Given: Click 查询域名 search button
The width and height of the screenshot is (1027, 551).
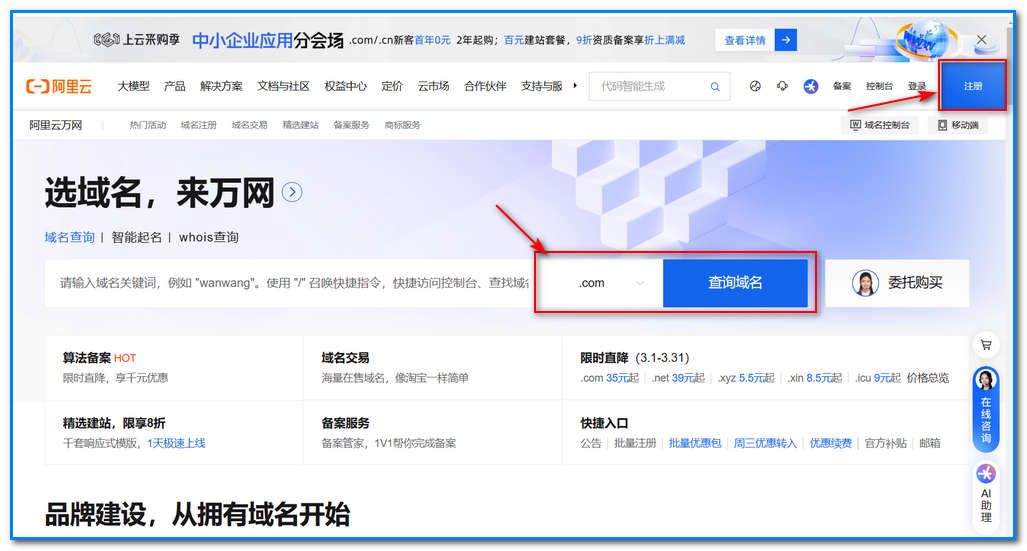Looking at the screenshot, I should coord(735,283).
